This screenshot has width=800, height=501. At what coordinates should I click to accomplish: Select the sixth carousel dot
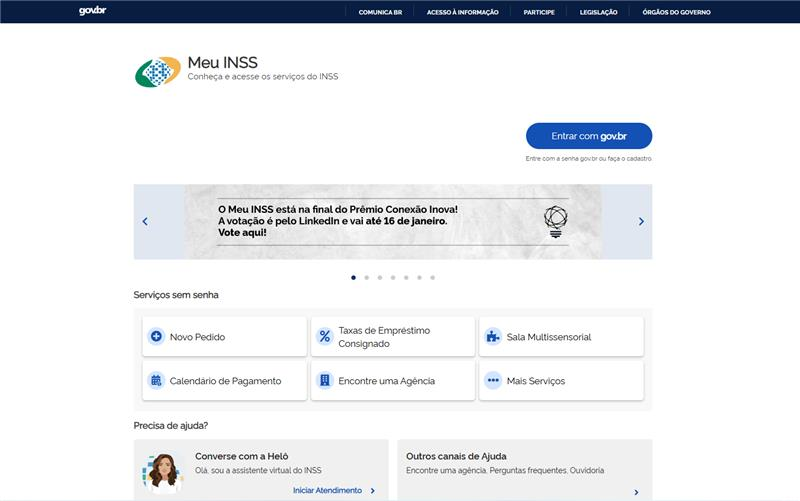pos(419,278)
